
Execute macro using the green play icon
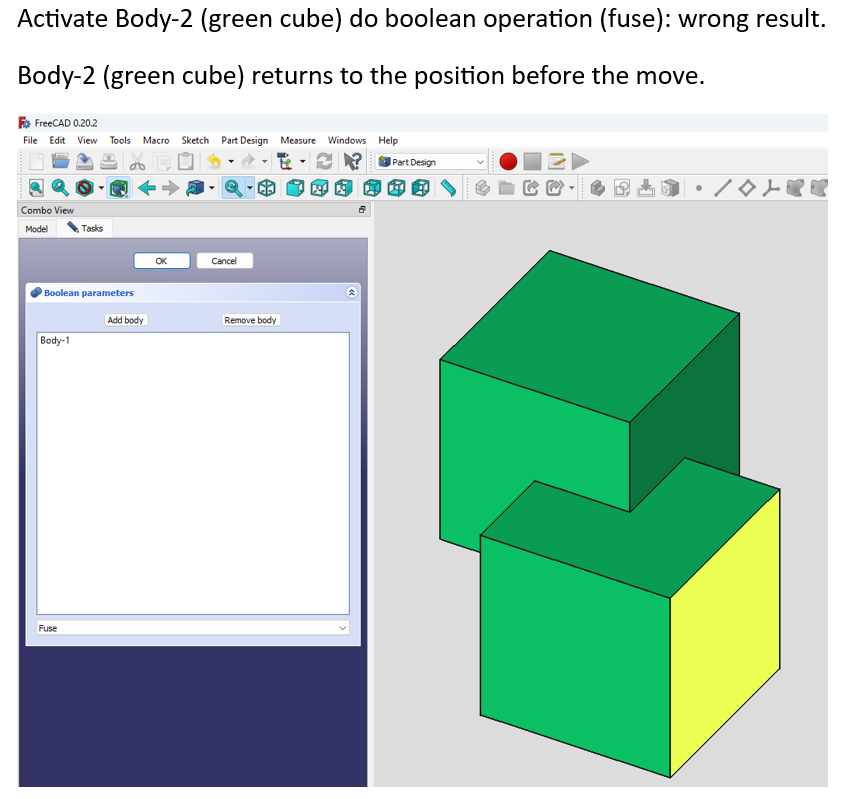(x=579, y=161)
